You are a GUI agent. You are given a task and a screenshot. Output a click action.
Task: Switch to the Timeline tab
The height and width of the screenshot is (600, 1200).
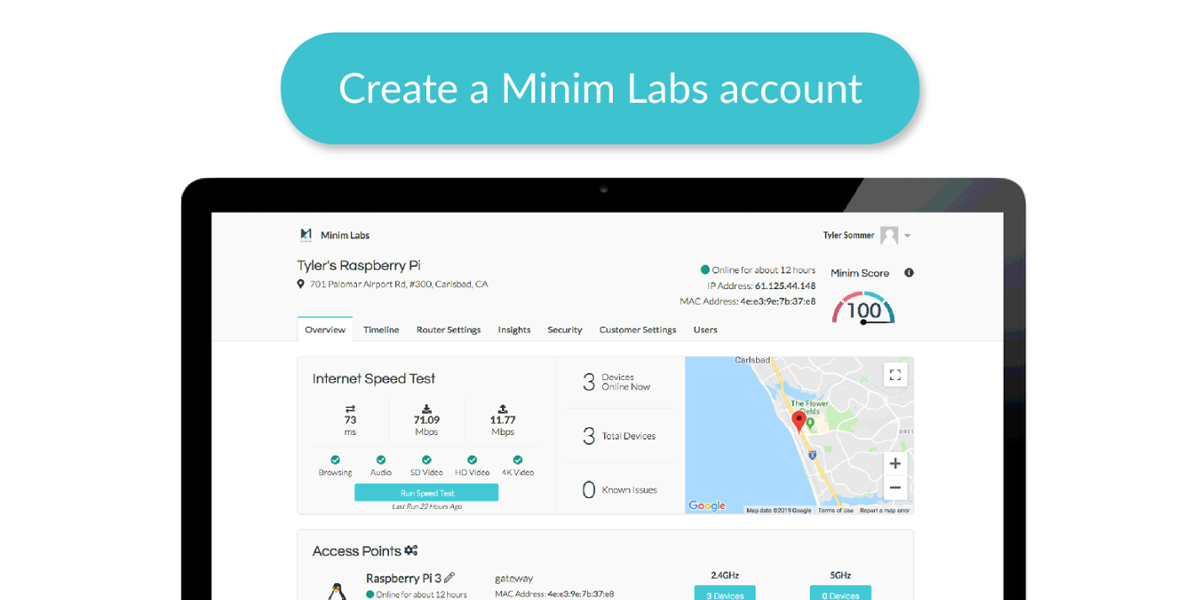click(381, 330)
